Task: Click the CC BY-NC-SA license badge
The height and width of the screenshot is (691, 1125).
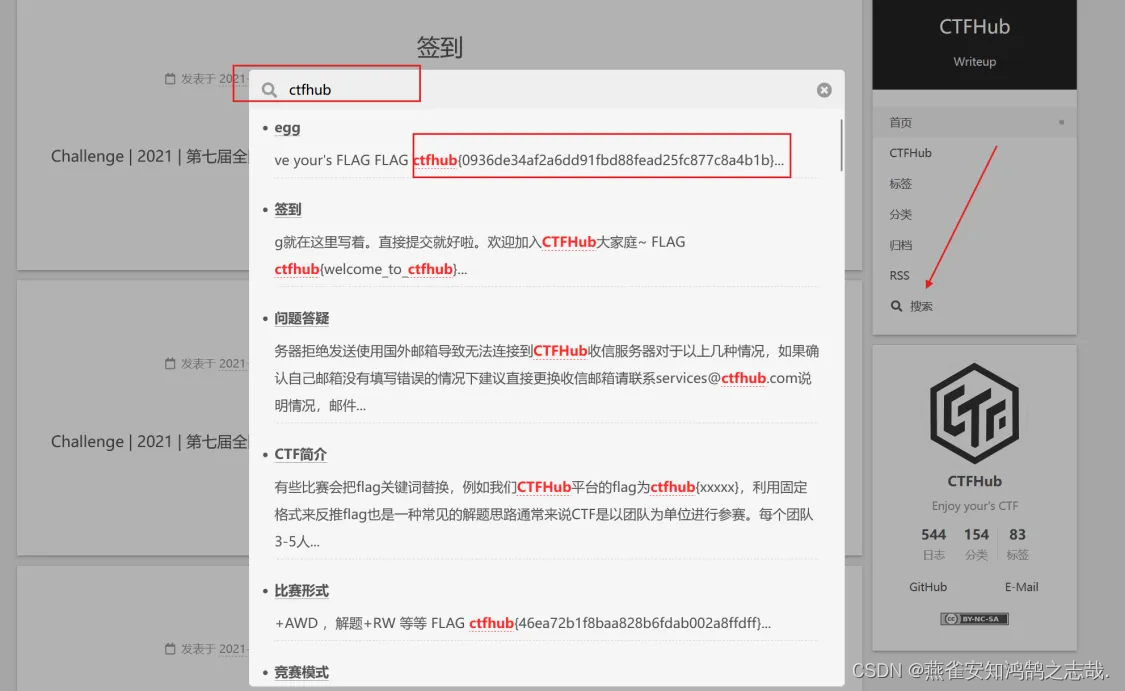Action: point(974,618)
